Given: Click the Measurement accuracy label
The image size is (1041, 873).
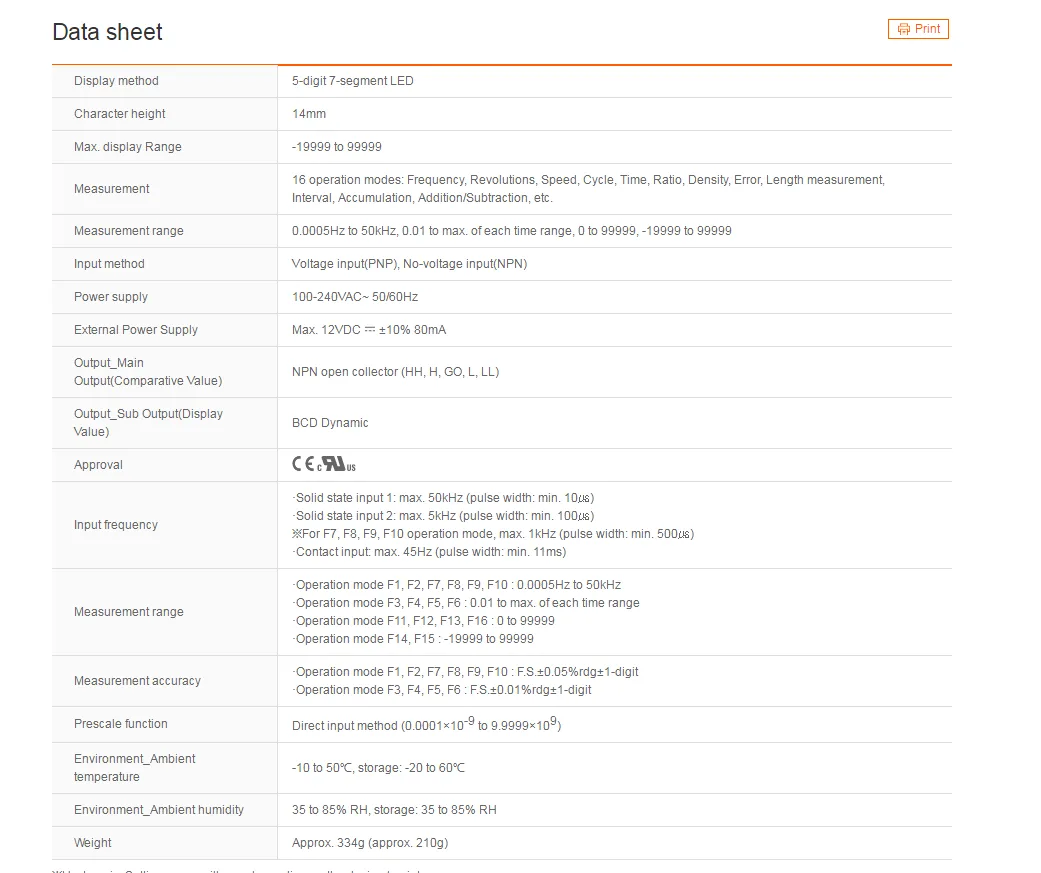Looking at the screenshot, I should [137, 681].
